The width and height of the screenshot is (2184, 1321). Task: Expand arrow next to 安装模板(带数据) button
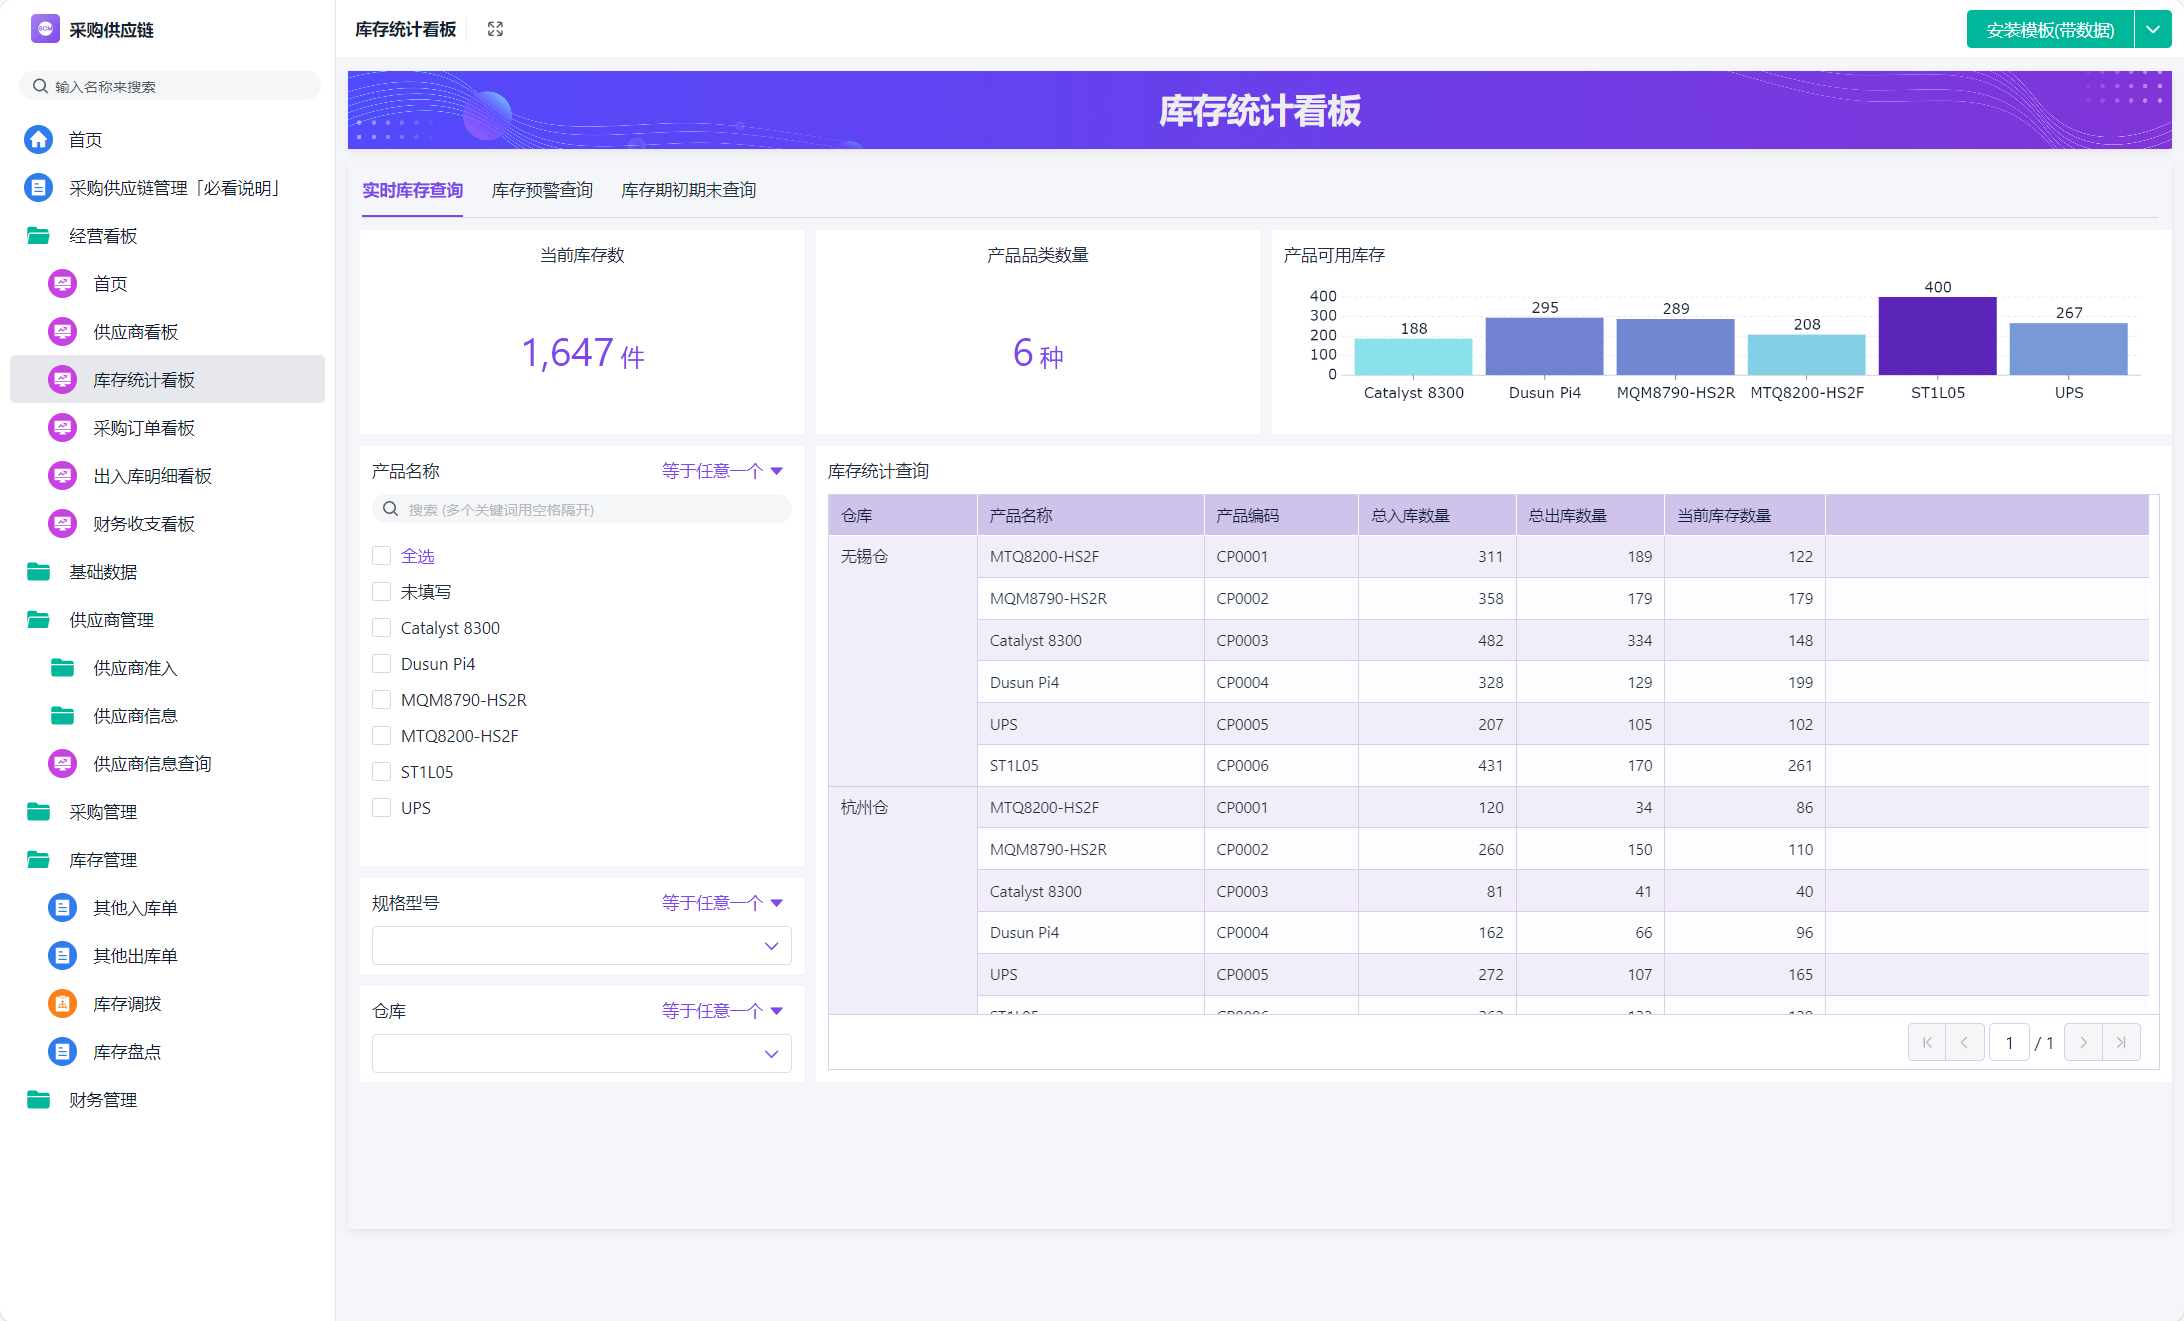click(2153, 30)
